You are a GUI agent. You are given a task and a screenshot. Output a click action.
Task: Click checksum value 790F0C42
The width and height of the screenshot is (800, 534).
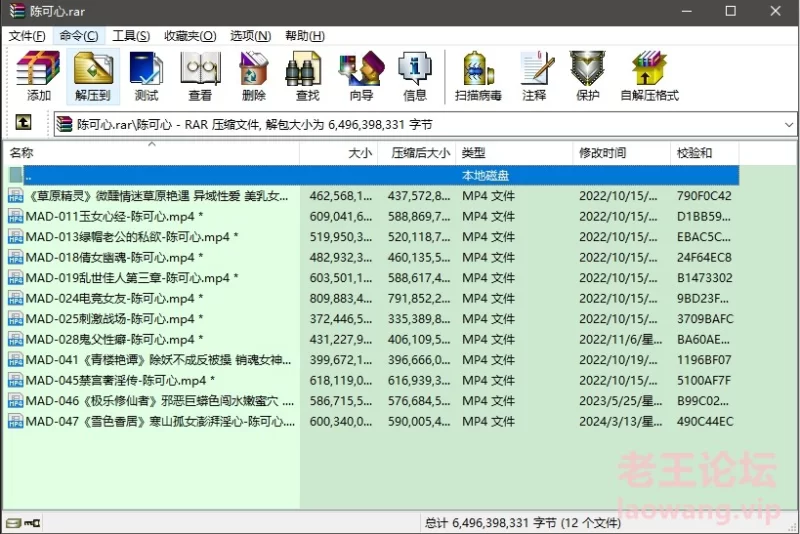click(x=704, y=196)
